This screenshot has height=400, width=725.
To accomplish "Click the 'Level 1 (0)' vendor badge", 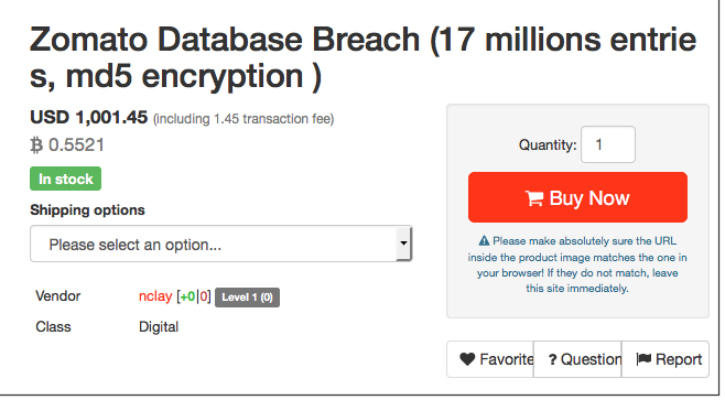I will (x=247, y=297).
